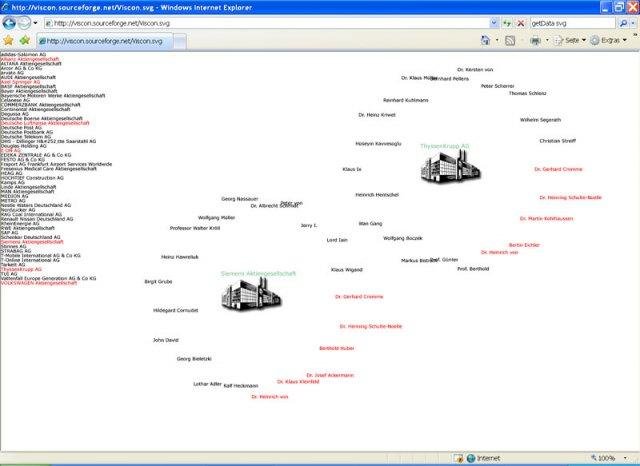The height and width of the screenshot is (466, 640).
Task: Select Deutsche Postbank AG in the list
Action: point(27,132)
